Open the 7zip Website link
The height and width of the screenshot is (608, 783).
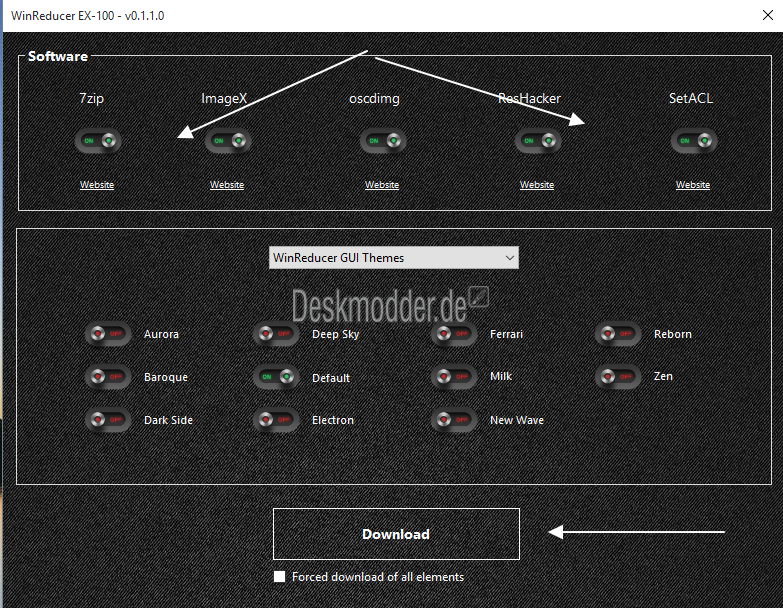click(97, 185)
